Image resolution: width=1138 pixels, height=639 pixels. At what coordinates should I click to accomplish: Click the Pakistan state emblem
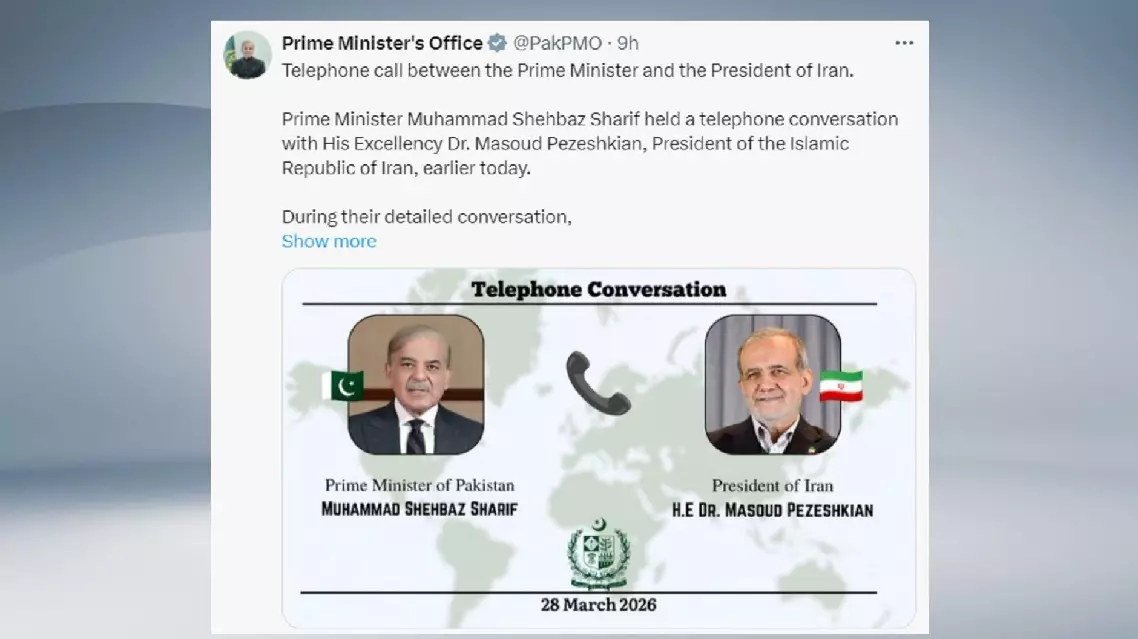[598, 554]
